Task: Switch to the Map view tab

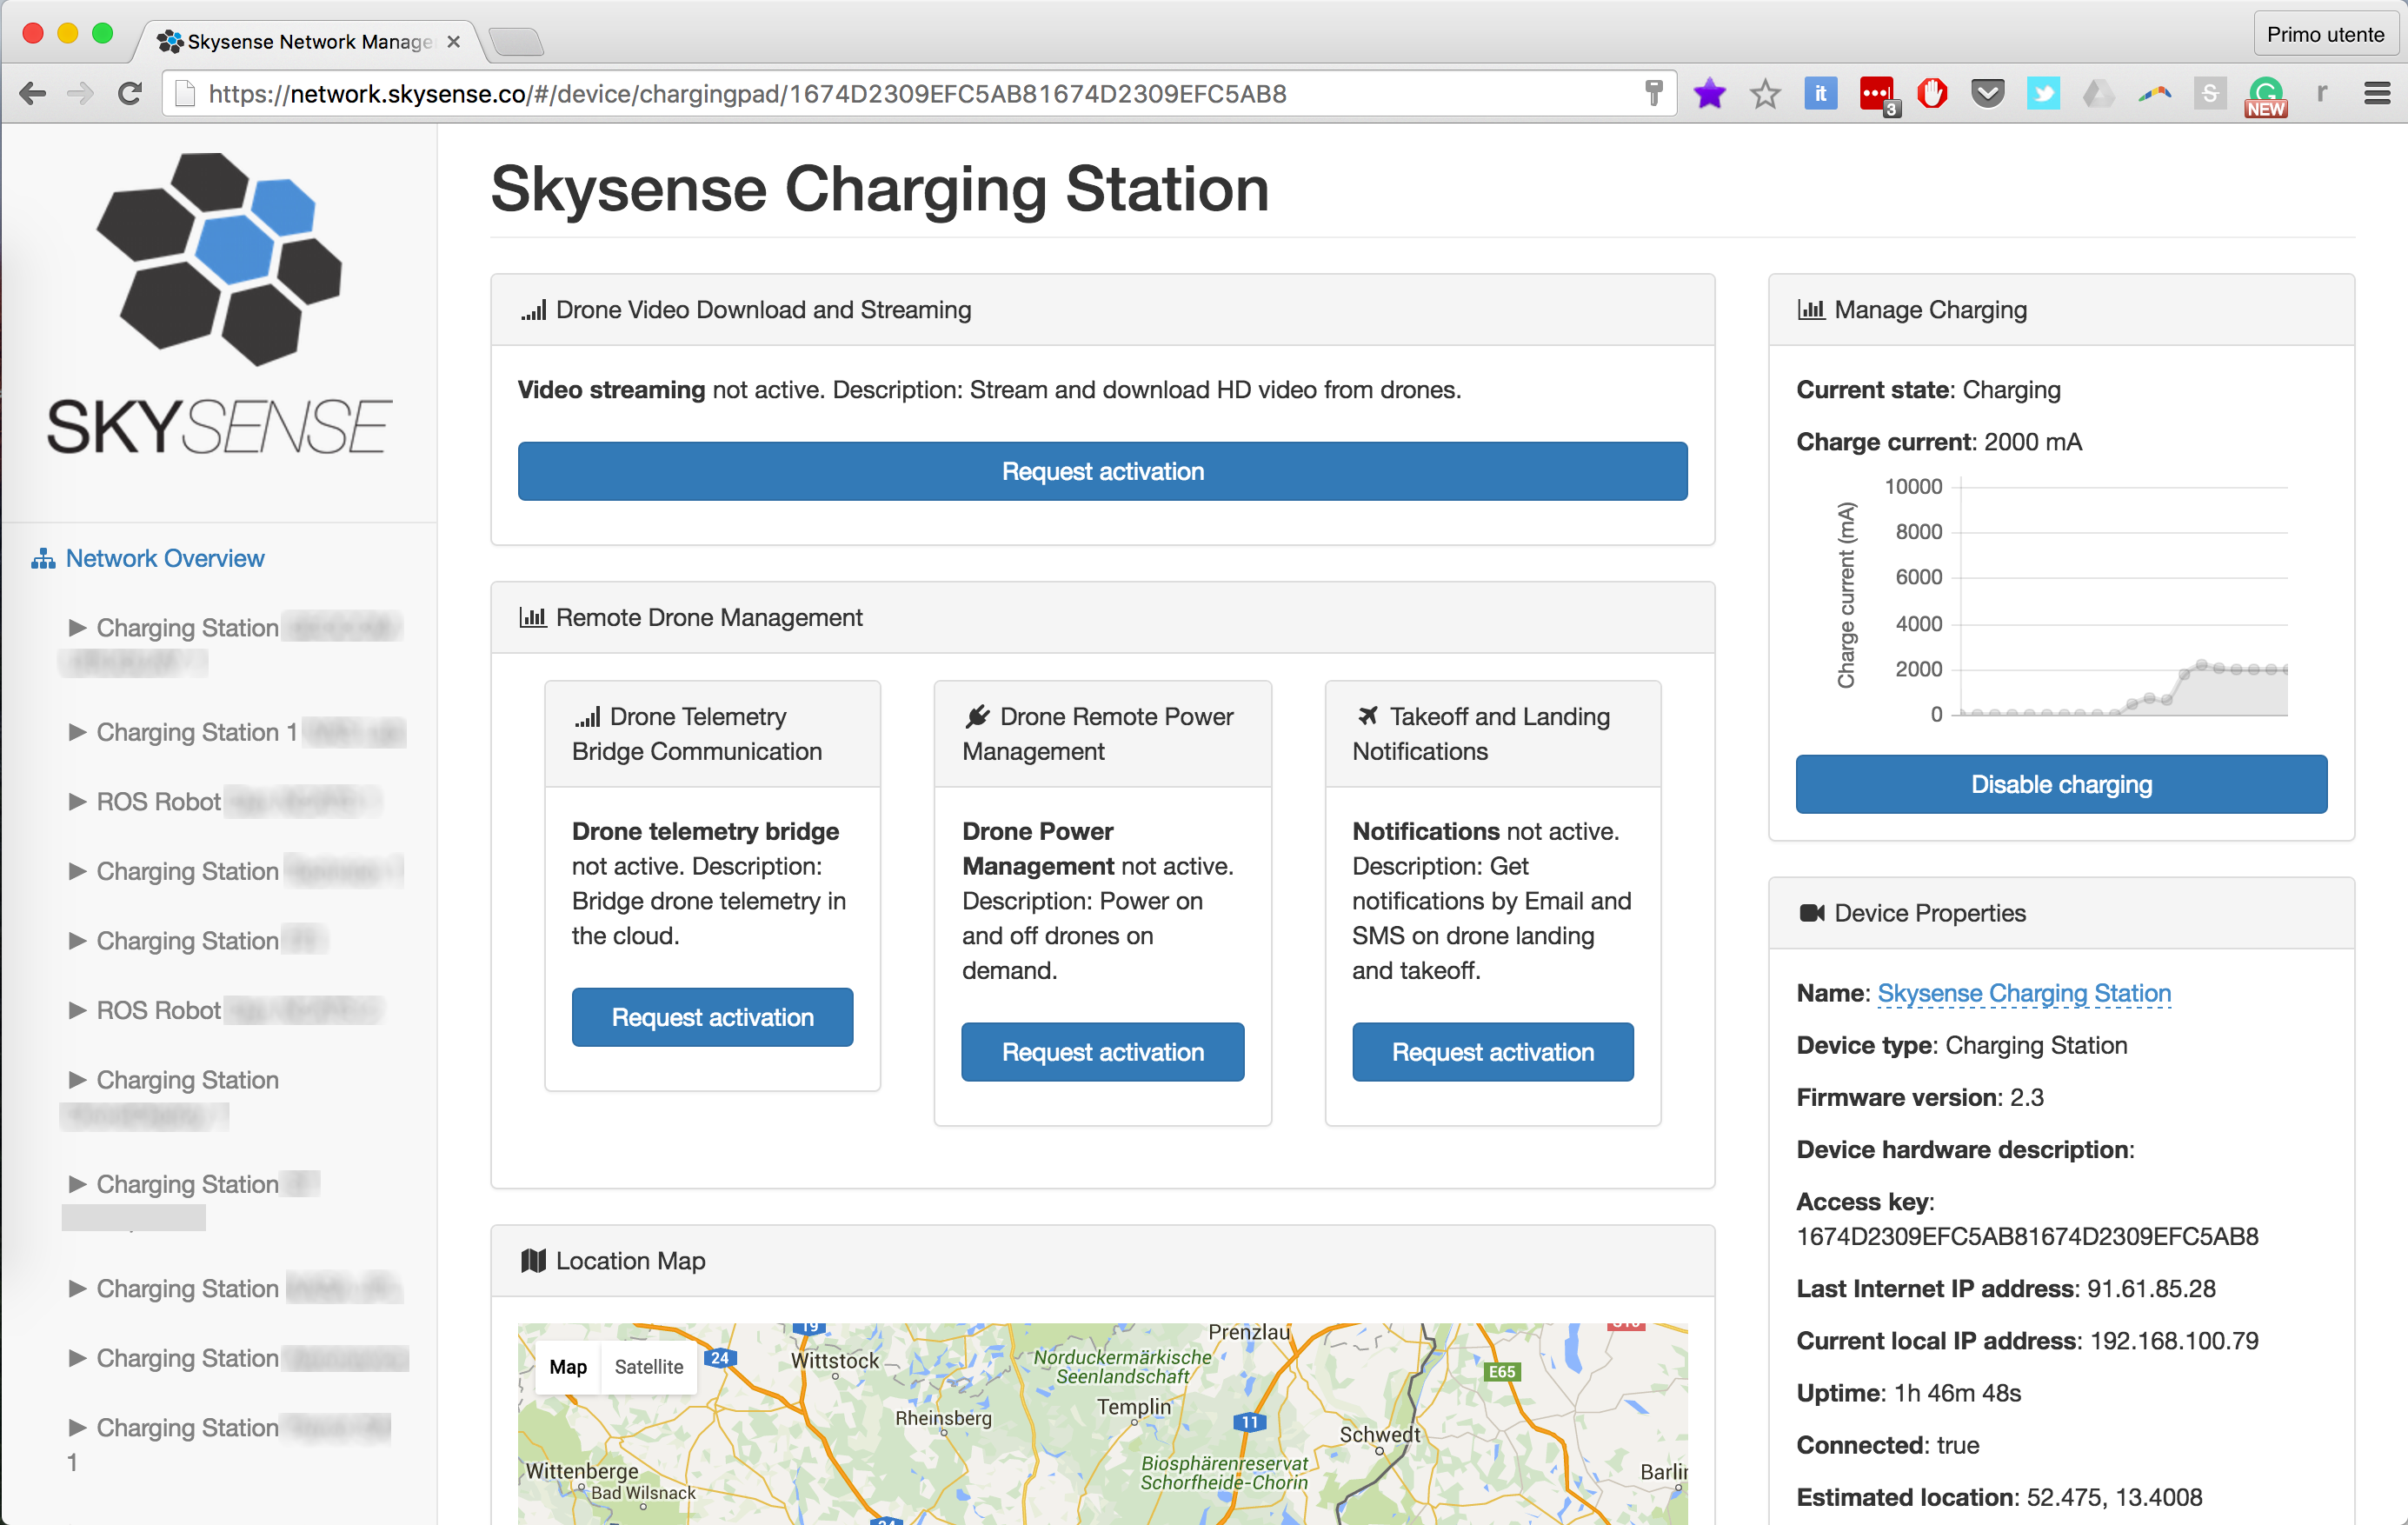Action: [568, 1366]
